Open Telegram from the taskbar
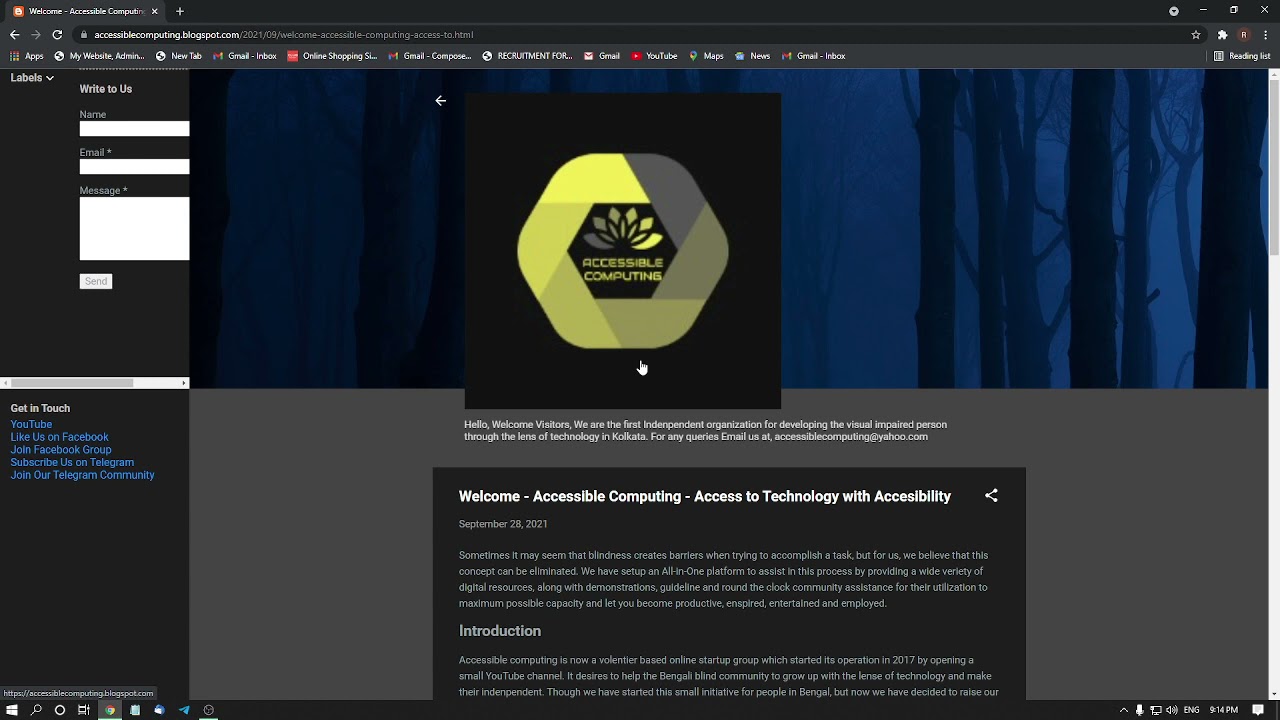 [x=184, y=710]
